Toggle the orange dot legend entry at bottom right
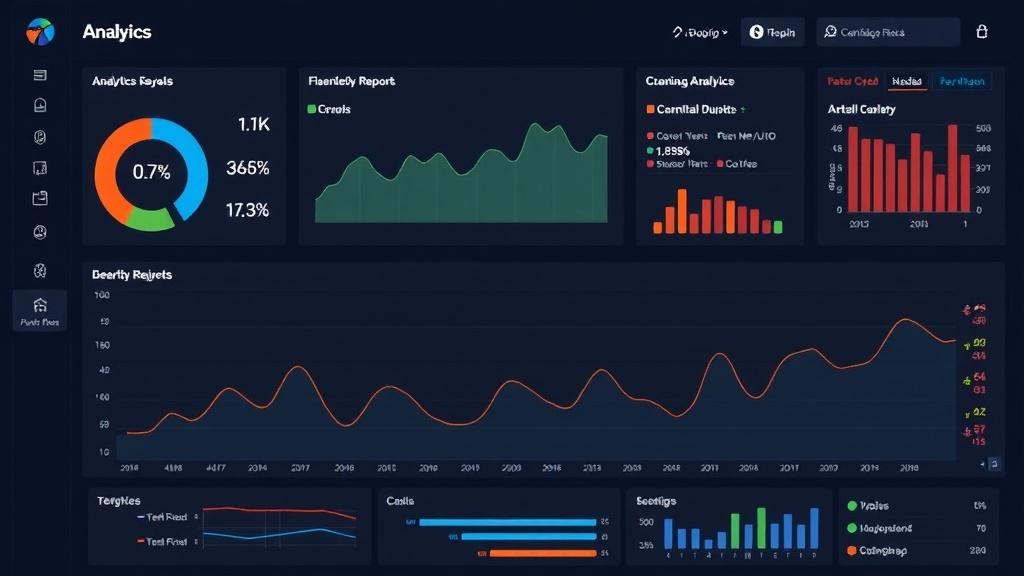This screenshot has height=576, width=1024. pyautogui.click(x=877, y=551)
